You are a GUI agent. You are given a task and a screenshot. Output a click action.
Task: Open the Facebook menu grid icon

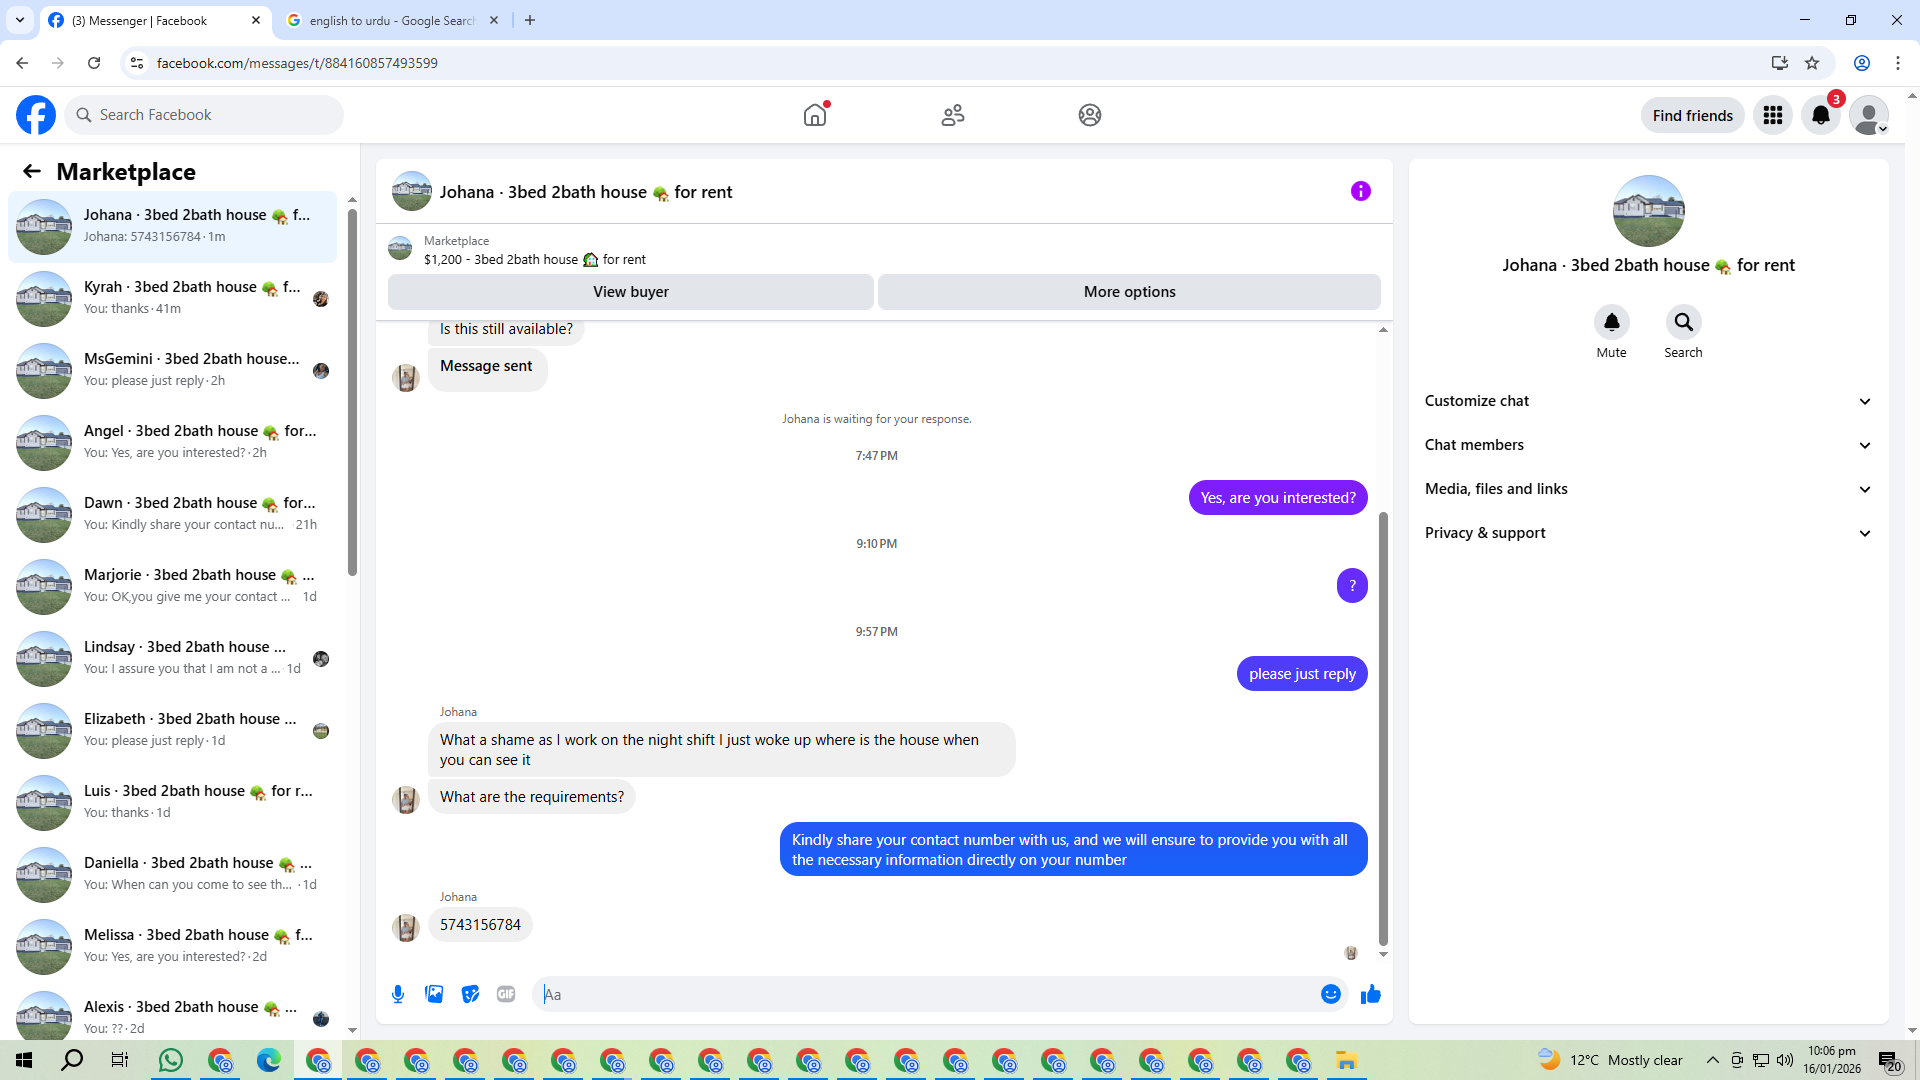pos(1773,115)
